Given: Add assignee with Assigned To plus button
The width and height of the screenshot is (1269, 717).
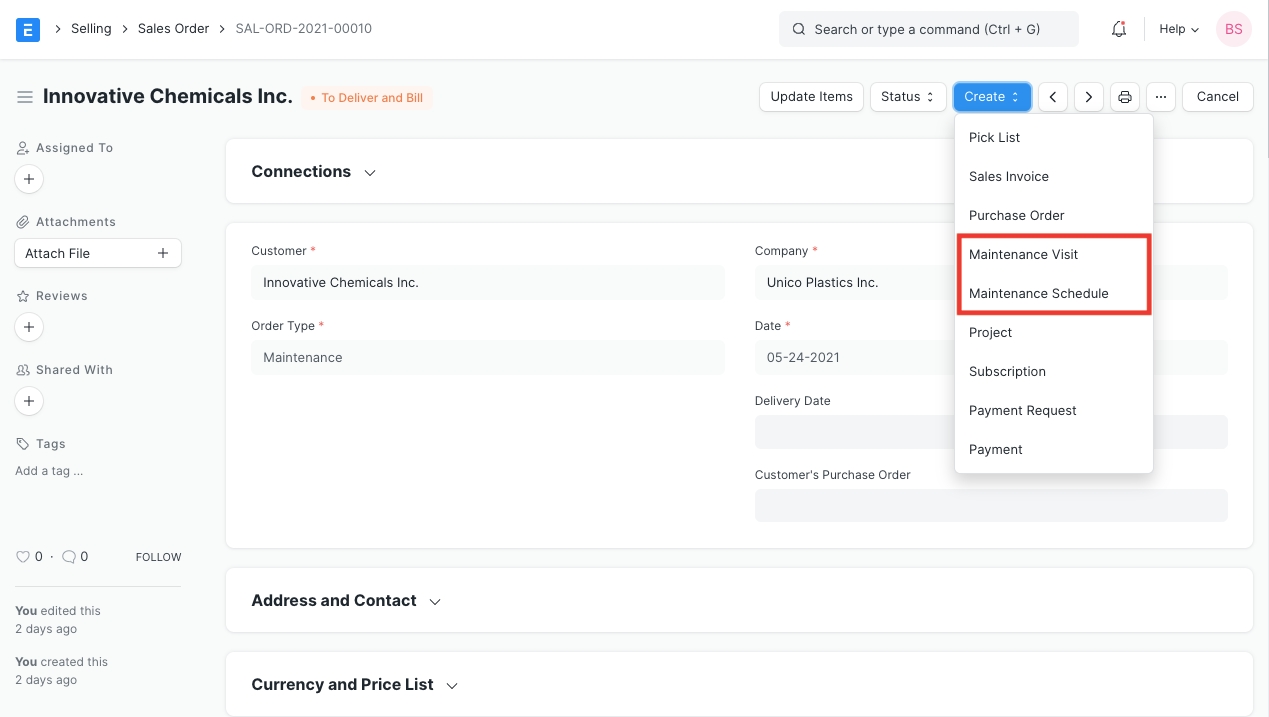Looking at the screenshot, I should (x=29, y=179).
